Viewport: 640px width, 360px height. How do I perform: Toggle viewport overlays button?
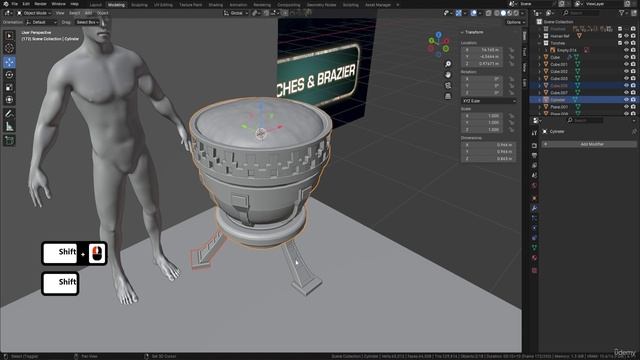pos(473,13)
